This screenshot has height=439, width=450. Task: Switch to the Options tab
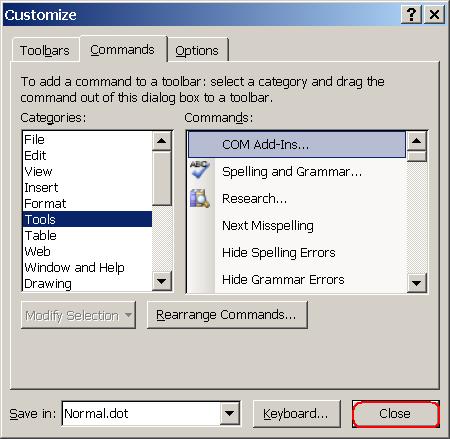(197, 50)
